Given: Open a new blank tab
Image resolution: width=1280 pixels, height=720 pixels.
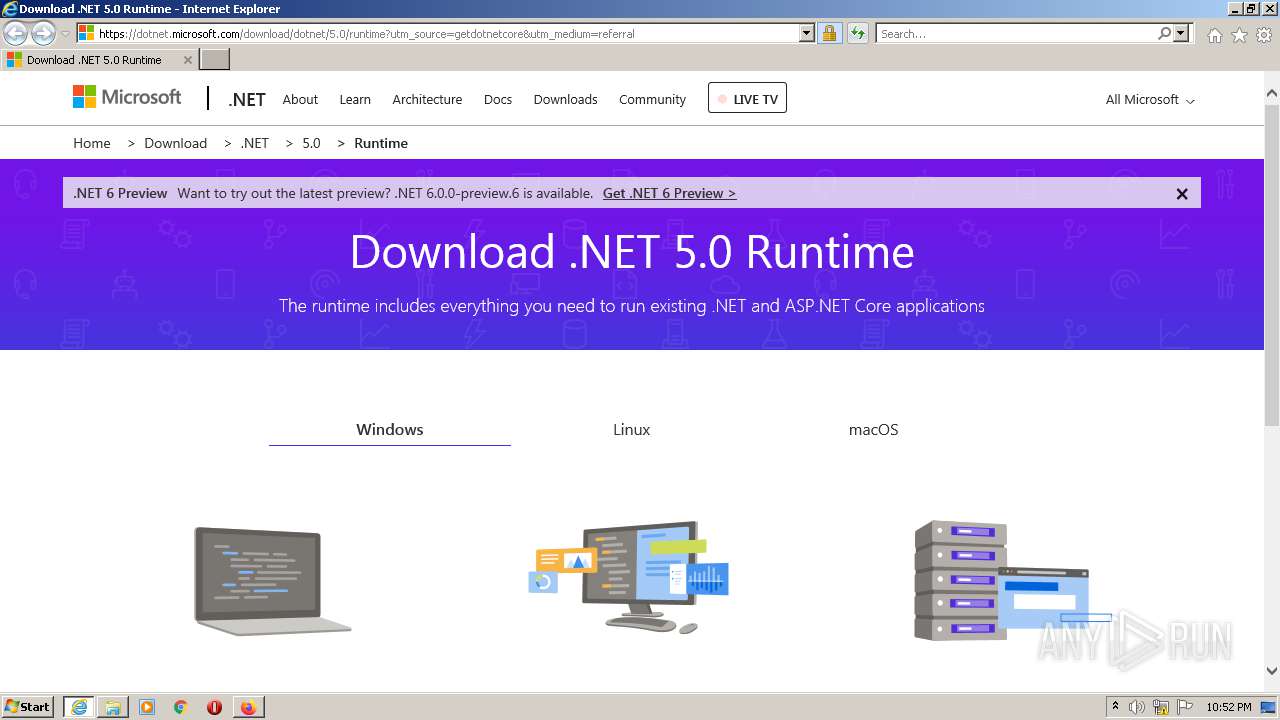Looking at the screenshot, I should point(215,60).
